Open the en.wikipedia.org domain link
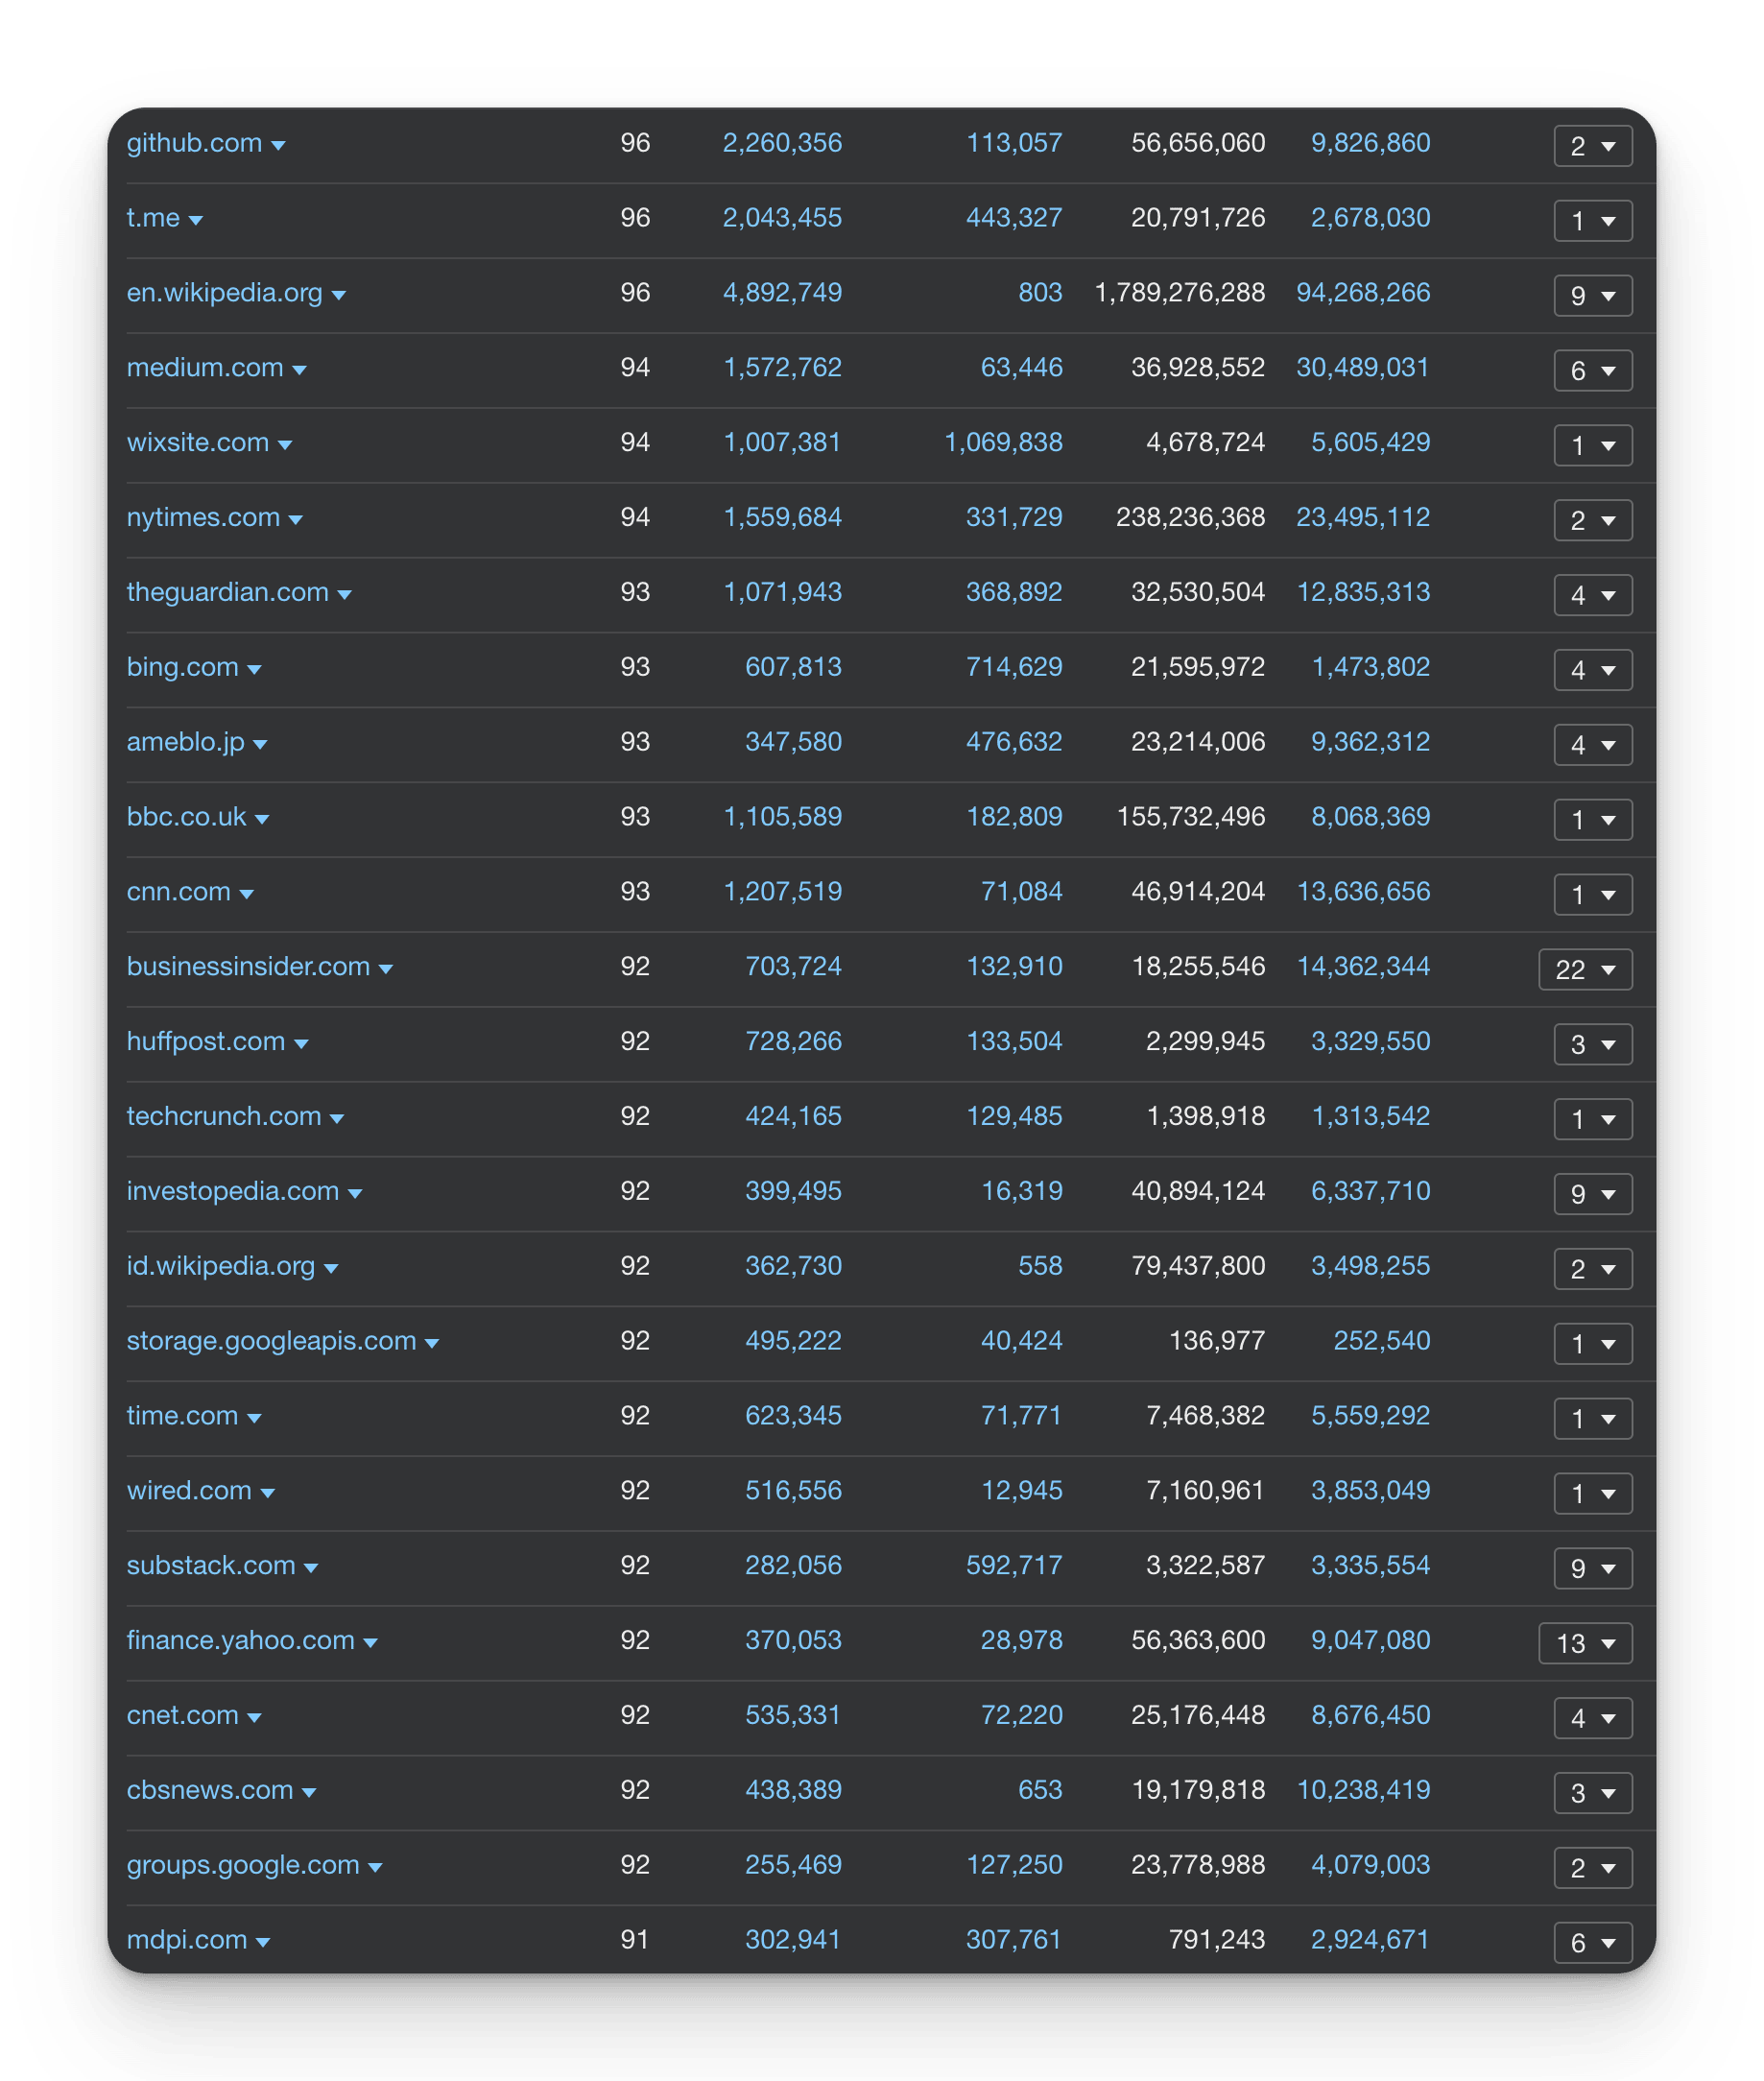The height and width of the screenshot is (2081, 1764). (x=224, y=293)
